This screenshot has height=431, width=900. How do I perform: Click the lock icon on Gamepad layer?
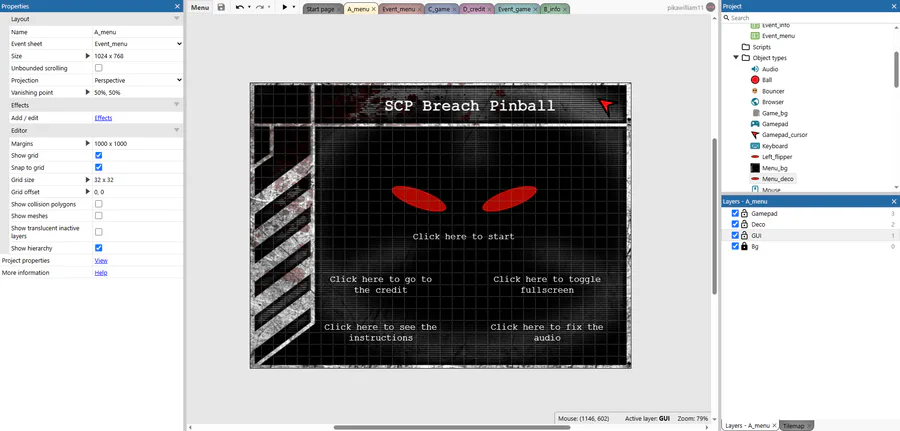point(744,213)
